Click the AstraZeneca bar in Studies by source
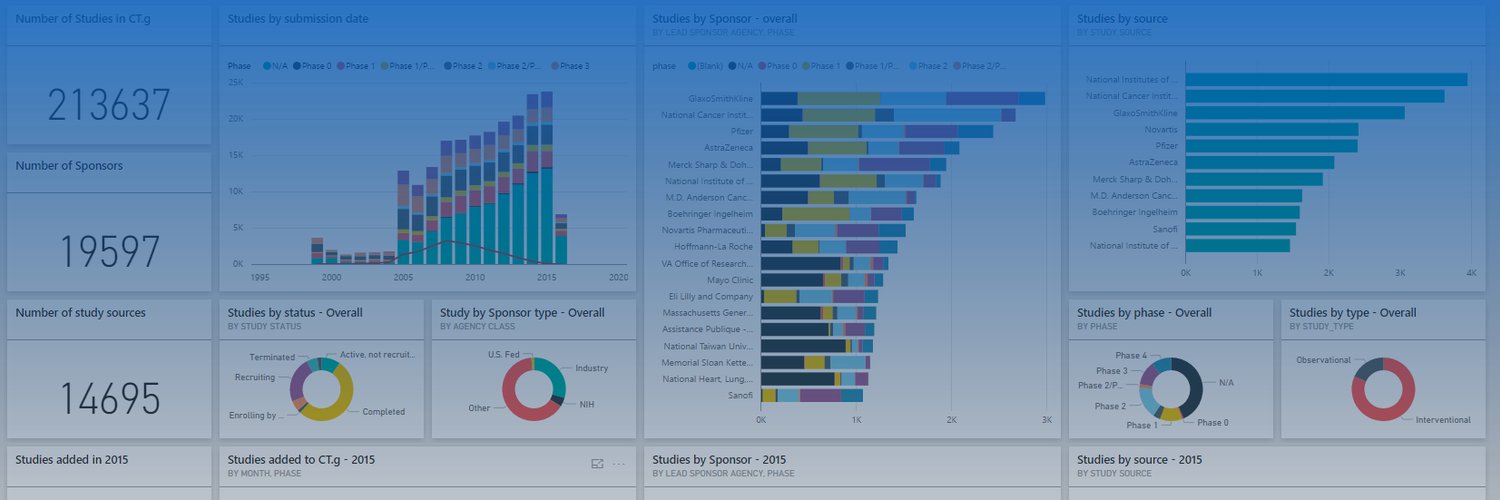1500x500 pixels. coord(1260,162)
